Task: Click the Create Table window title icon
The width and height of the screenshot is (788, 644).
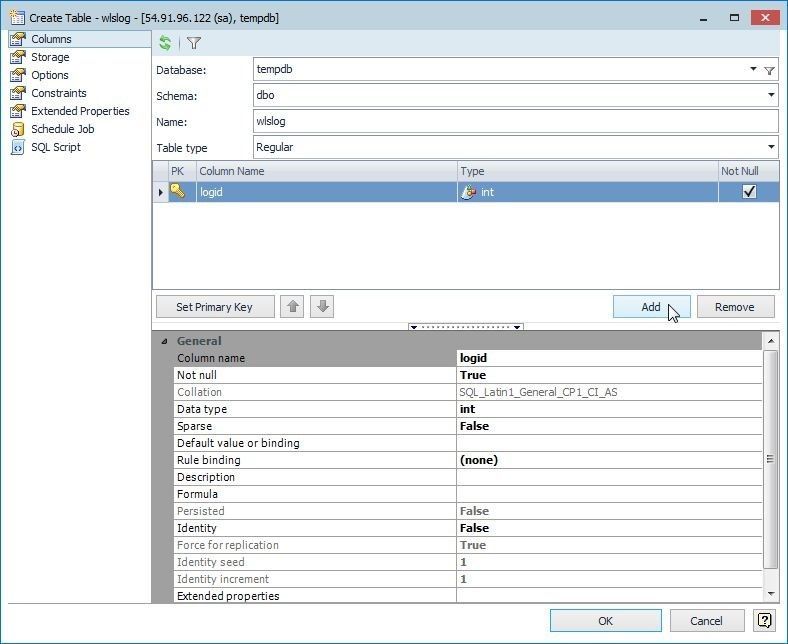Action: (17, 18)
